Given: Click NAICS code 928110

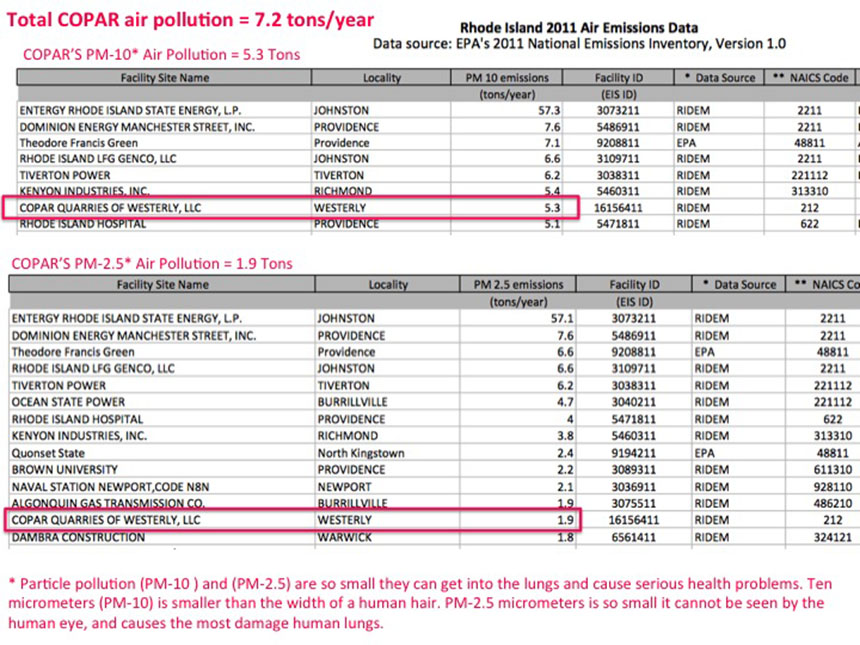Looking at the screenshot, I should [x=833, y=486].
